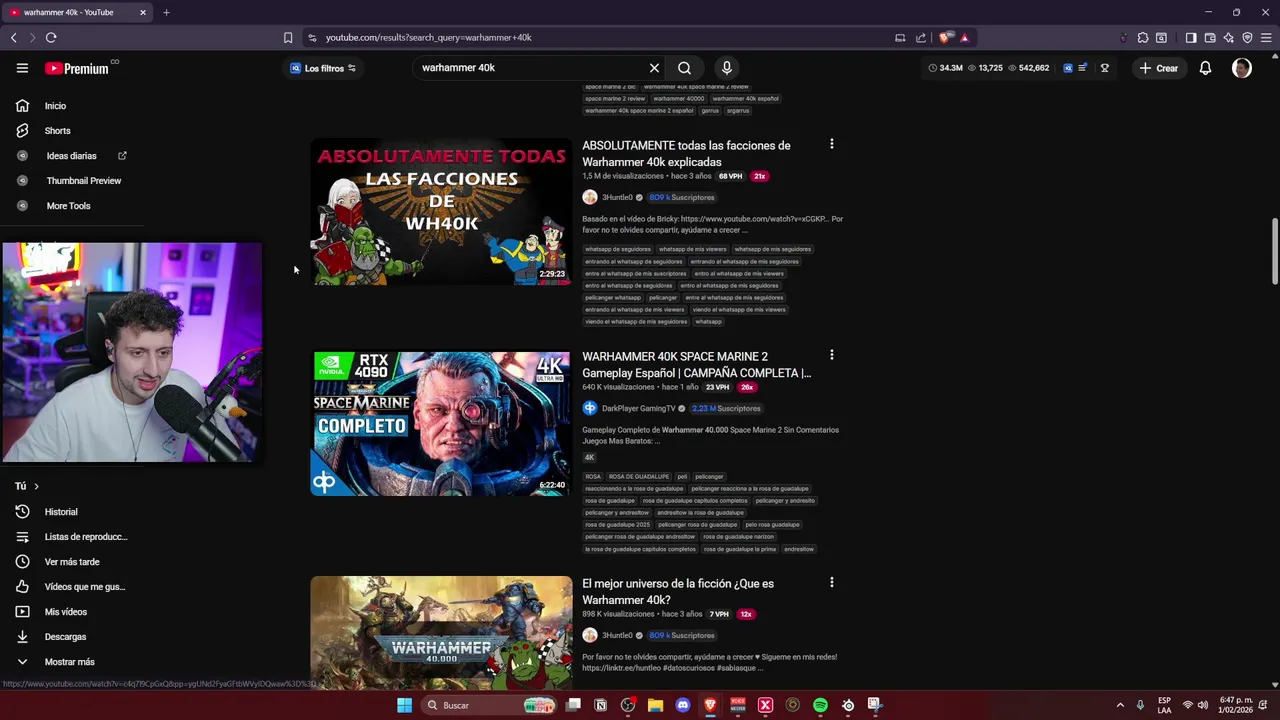This screenshot has width=1280, height=720.
Task: Open Brave Rewards triangle icon
Action: pos(965,37)
